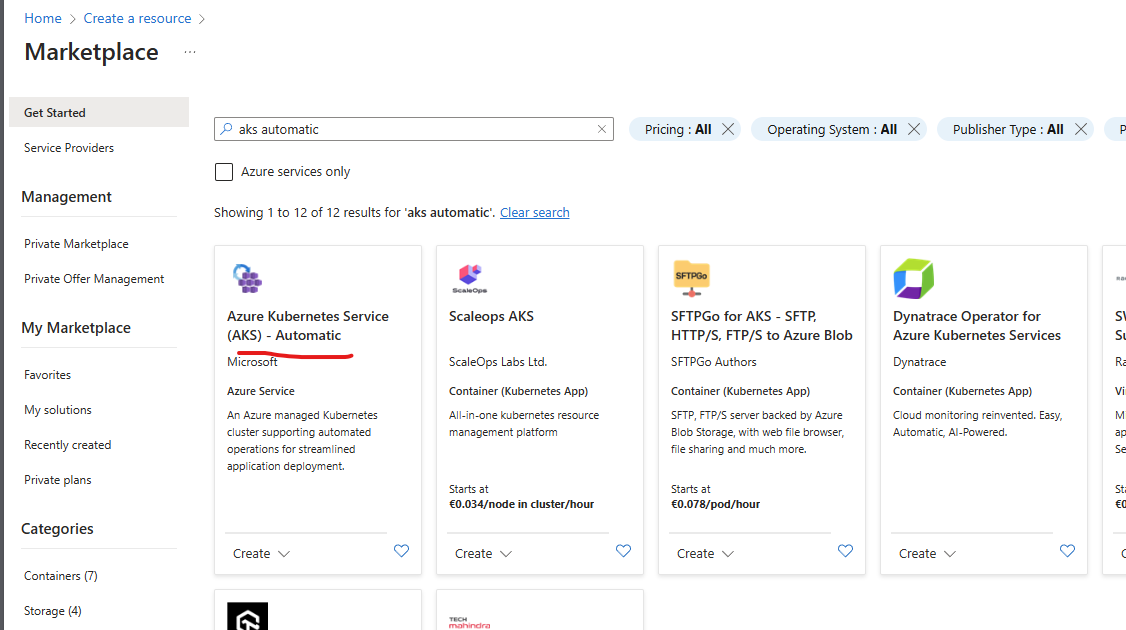This screenshot has height=630, width=1126.
Task: Select Storage (4) category
Action: [x=52, y=611]
